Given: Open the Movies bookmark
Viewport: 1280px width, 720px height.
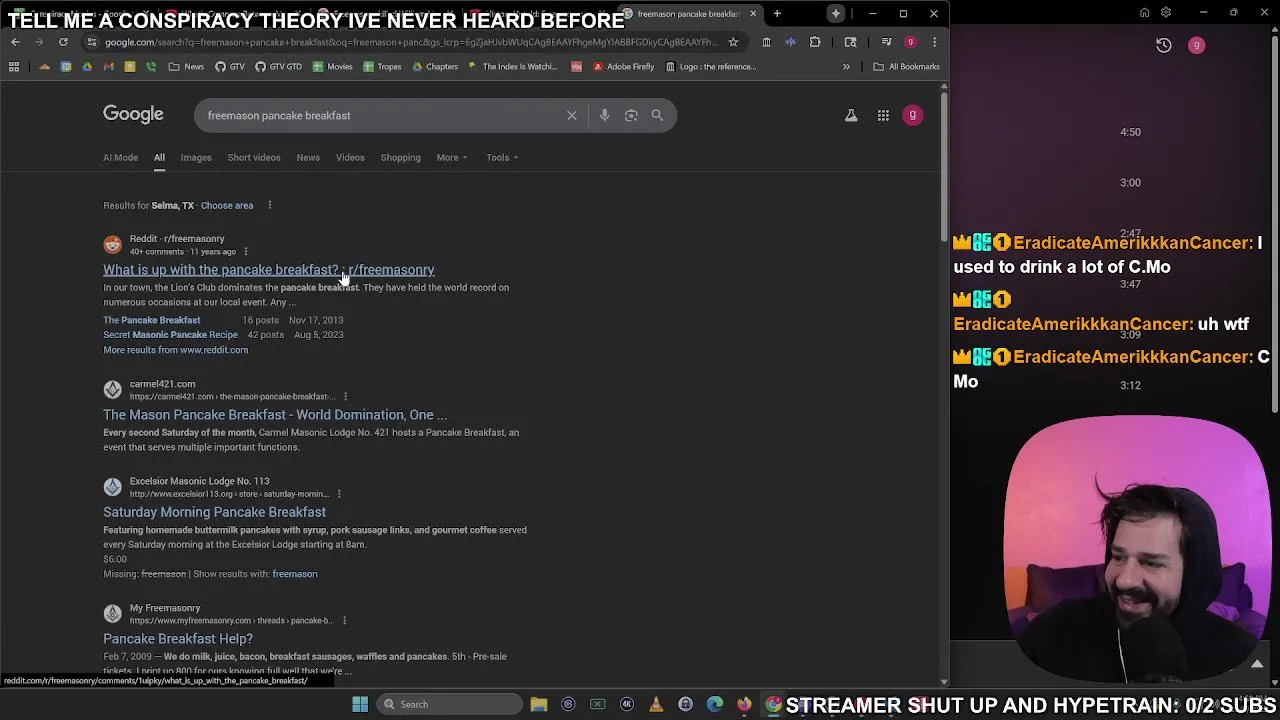Looking at the screenshot, I should (x=333, y=67).
